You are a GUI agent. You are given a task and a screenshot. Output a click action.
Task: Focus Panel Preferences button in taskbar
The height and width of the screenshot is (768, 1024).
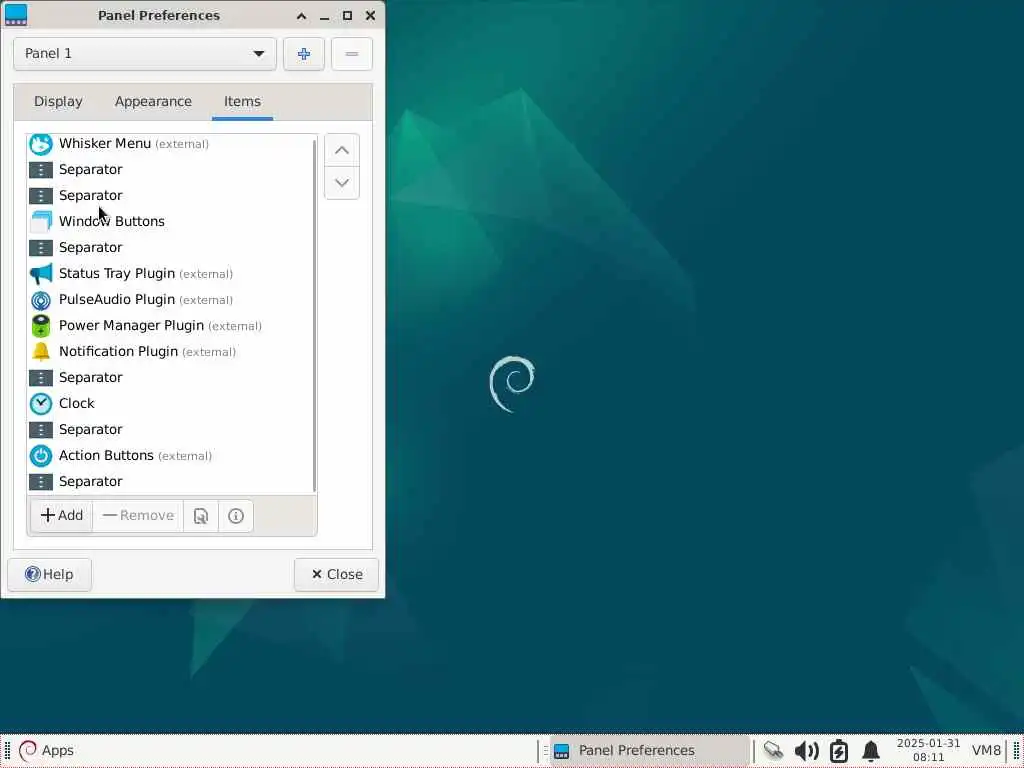[x=649, y=751]
